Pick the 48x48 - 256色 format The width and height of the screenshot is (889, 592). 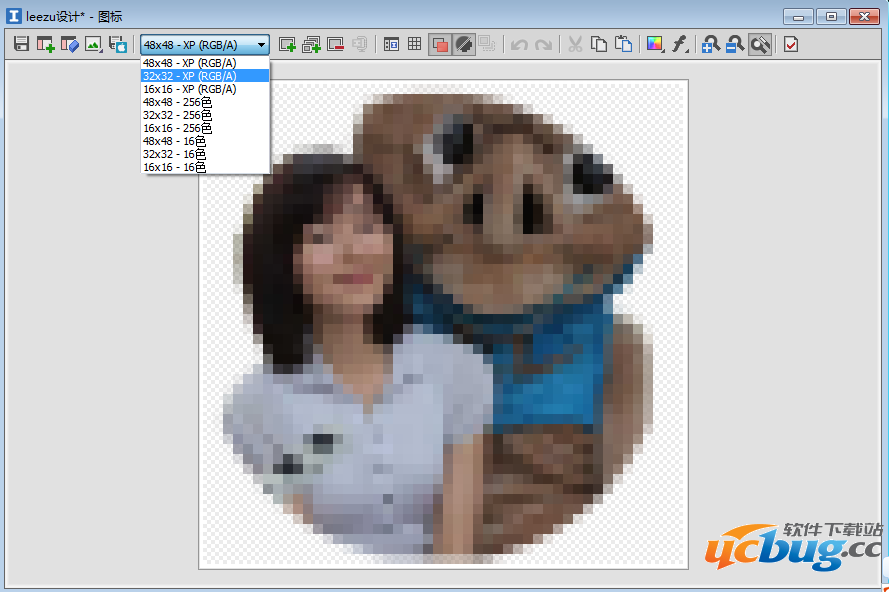click(x=205, y=102)
